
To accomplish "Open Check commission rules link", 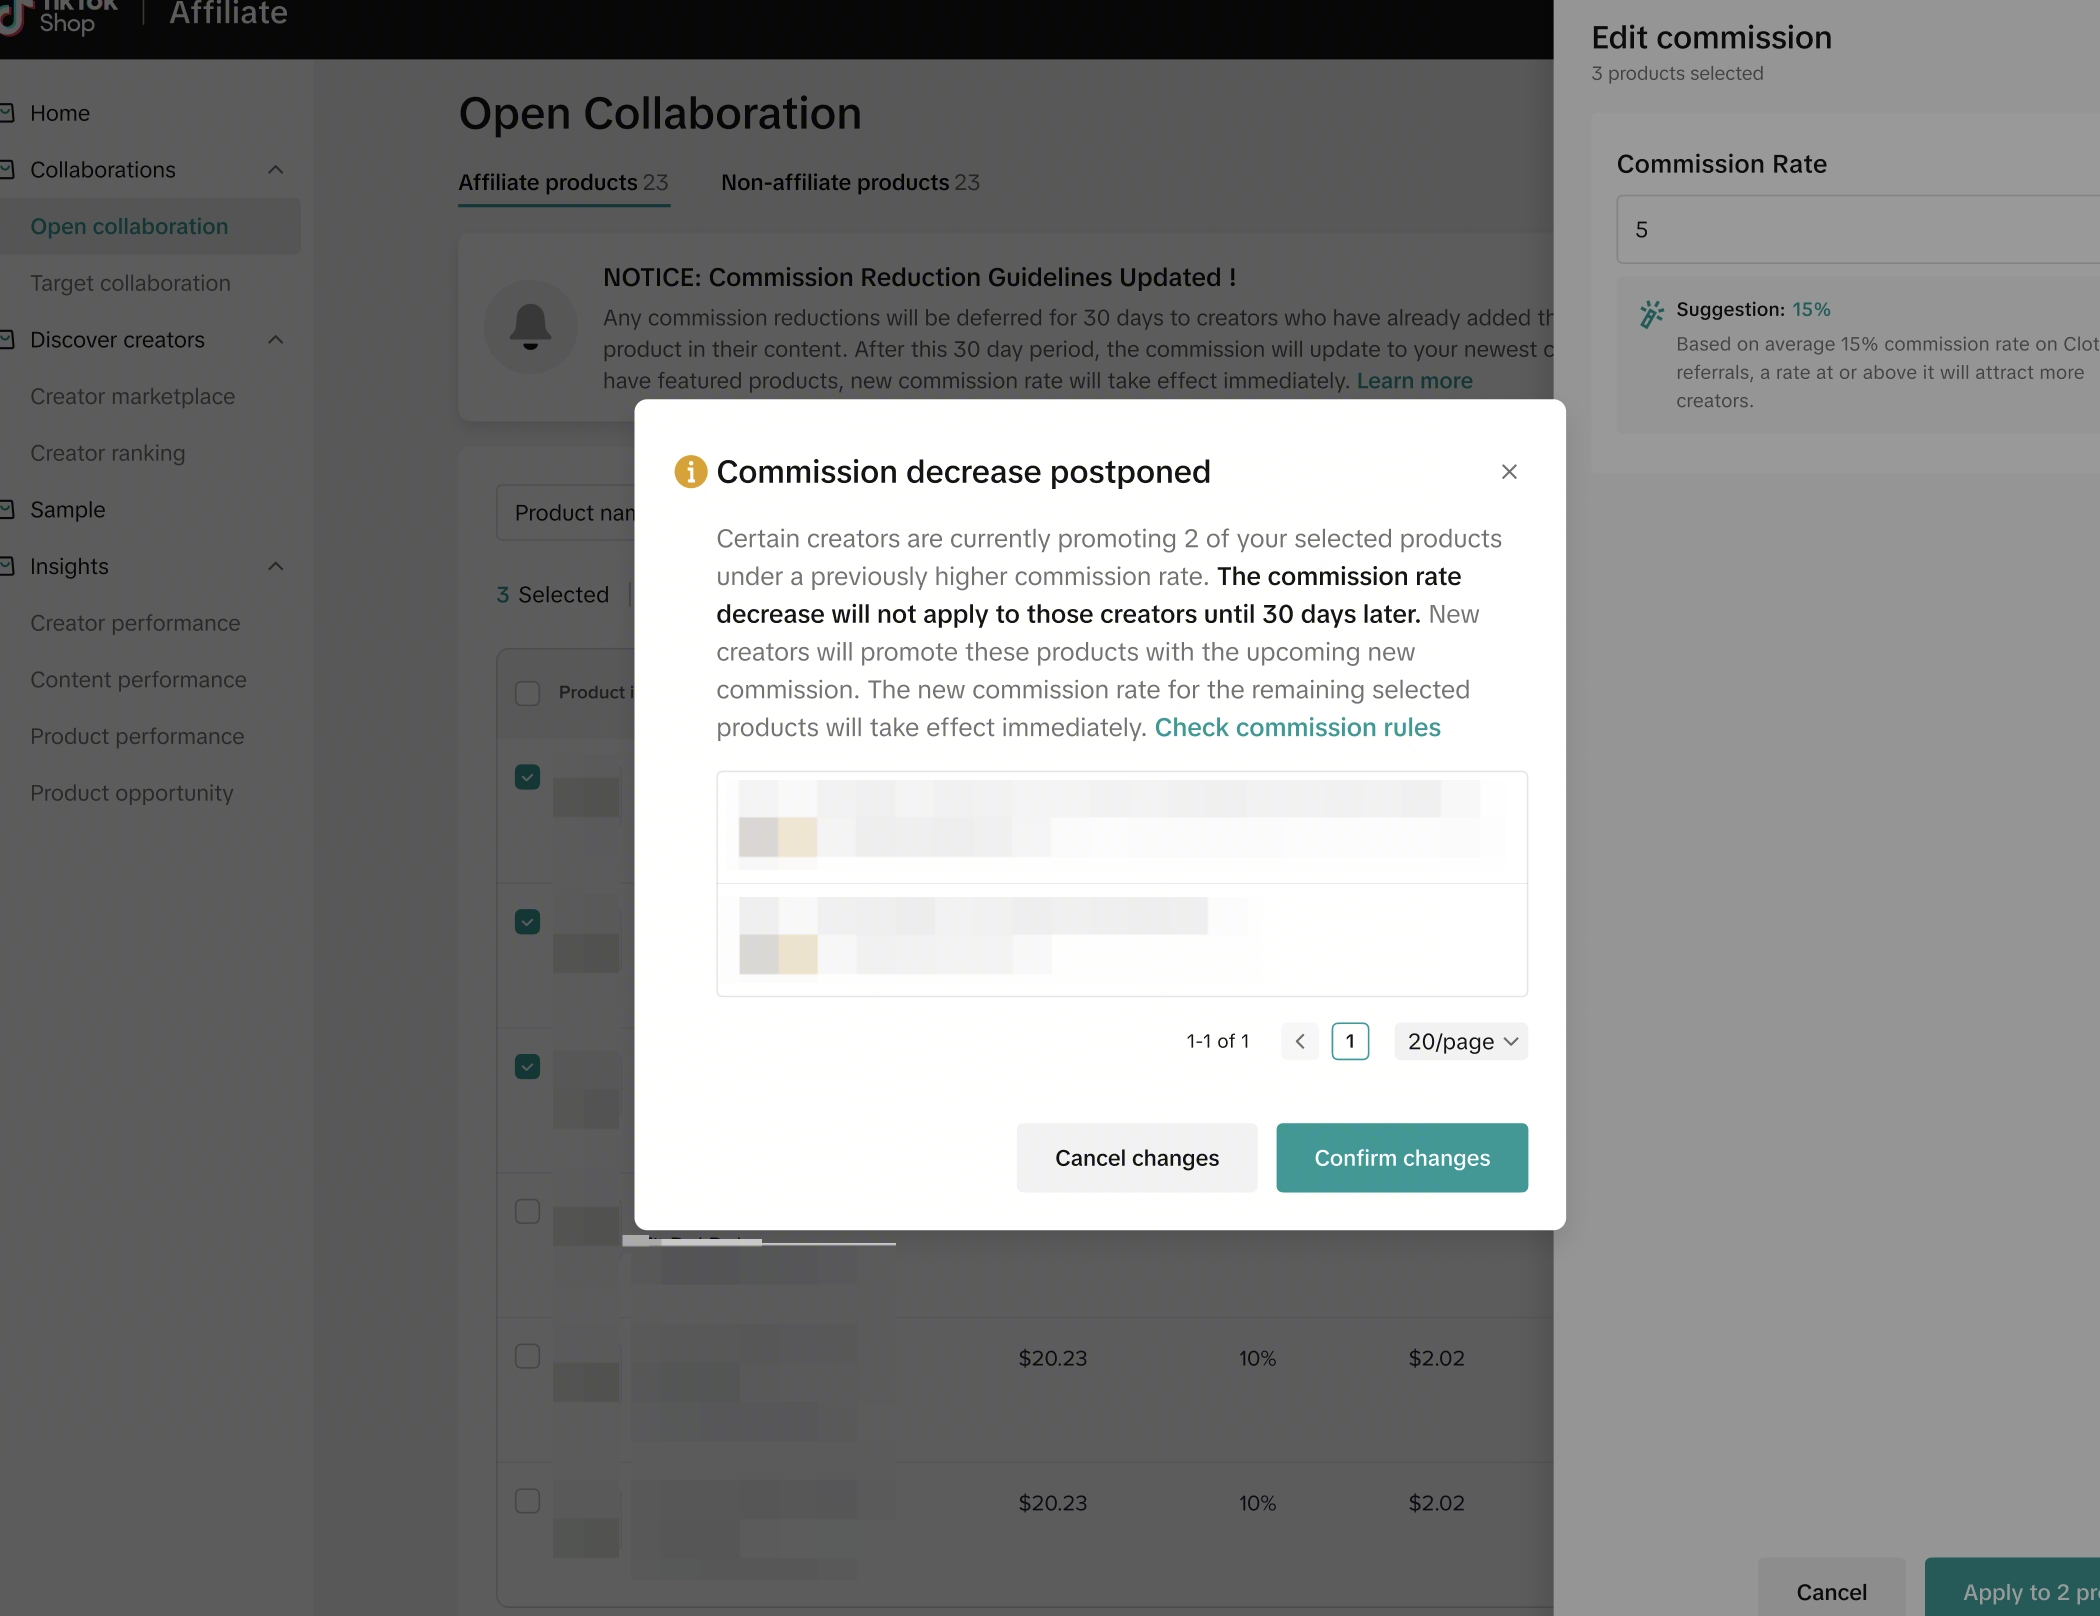I will (x=1297, y=727).
